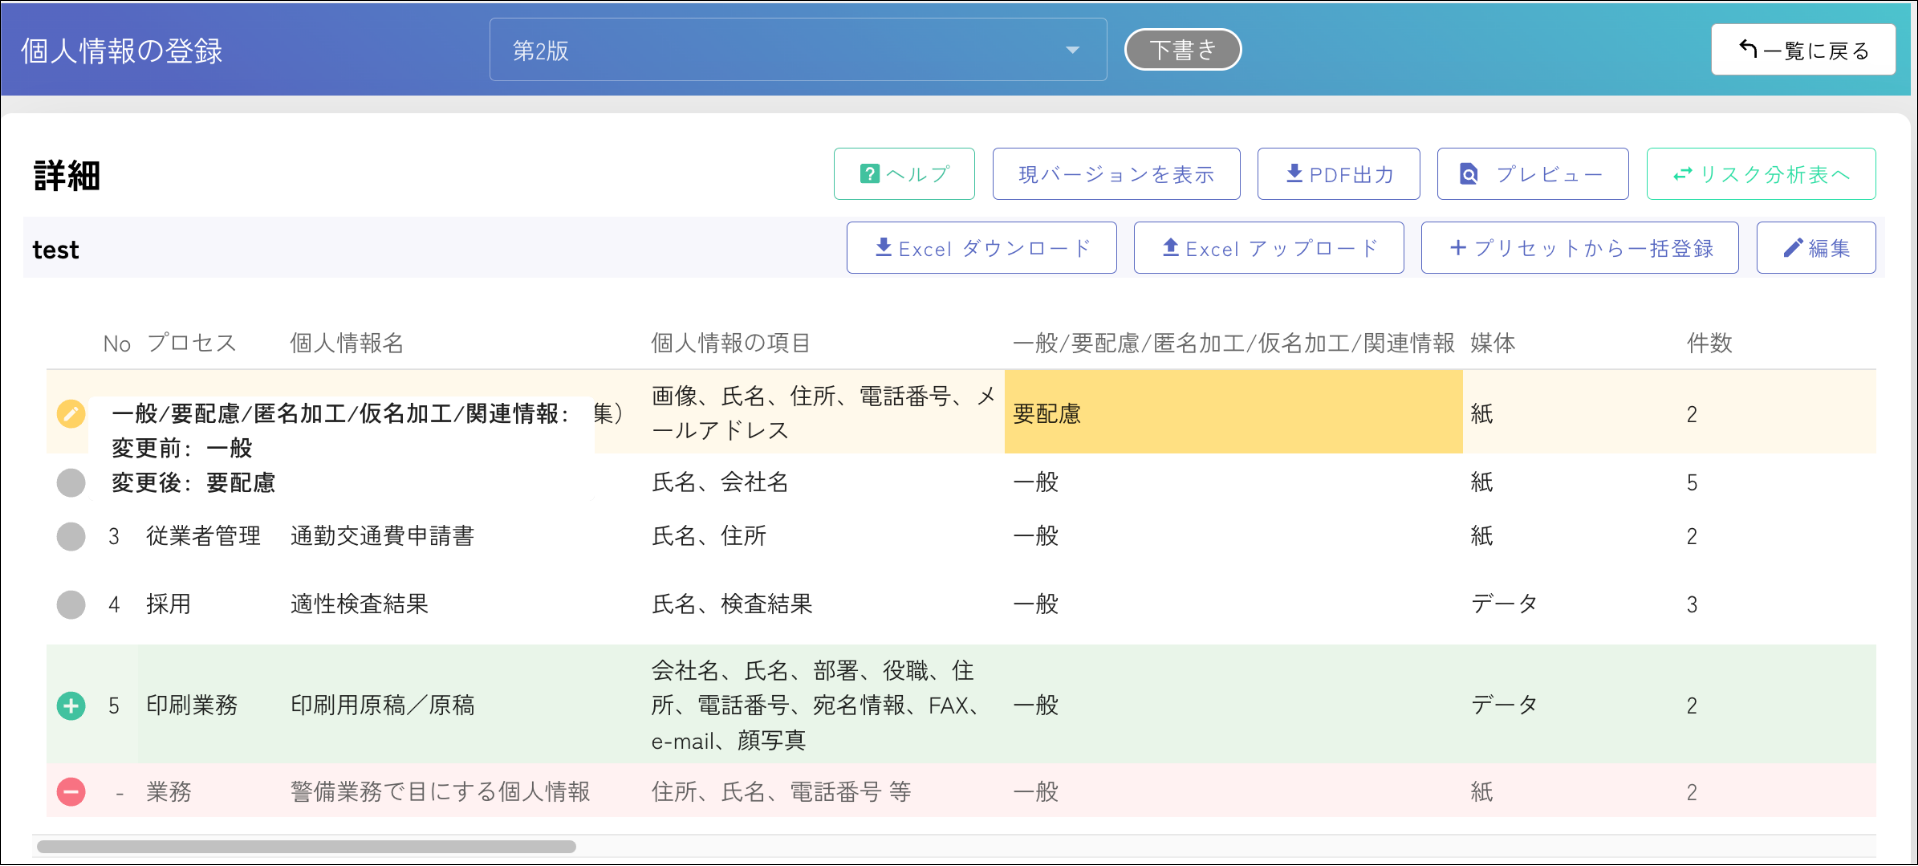Click プリセットから一括登録 button
Image resolution: width=1918 pixels, height=866 pixels.
(x=1579, y=248)
